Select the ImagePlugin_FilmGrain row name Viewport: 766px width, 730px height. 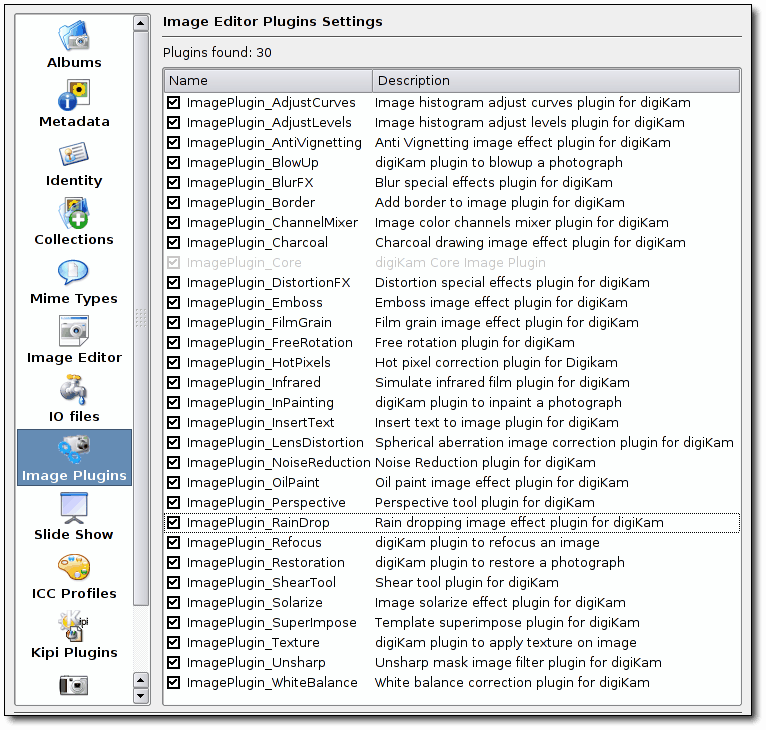(259, 322)
